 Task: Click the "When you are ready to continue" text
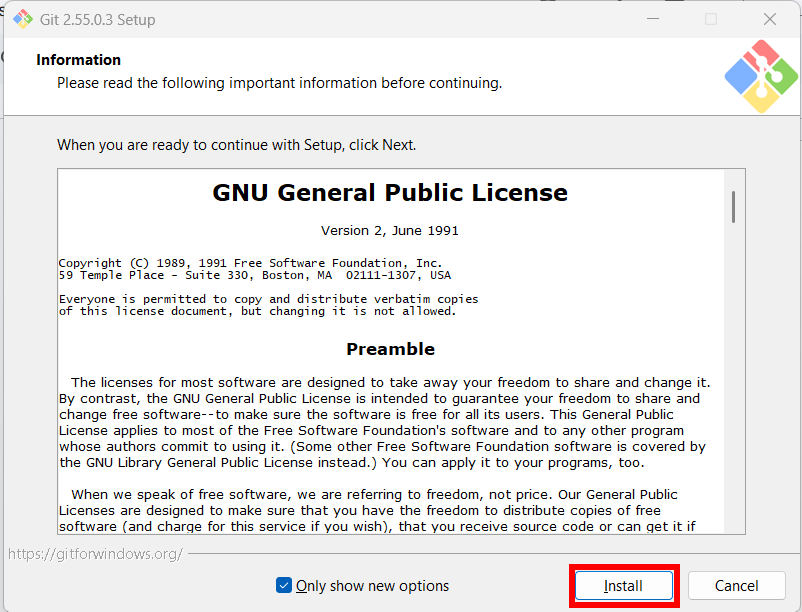pyautogui.click(x=236, y=145)
